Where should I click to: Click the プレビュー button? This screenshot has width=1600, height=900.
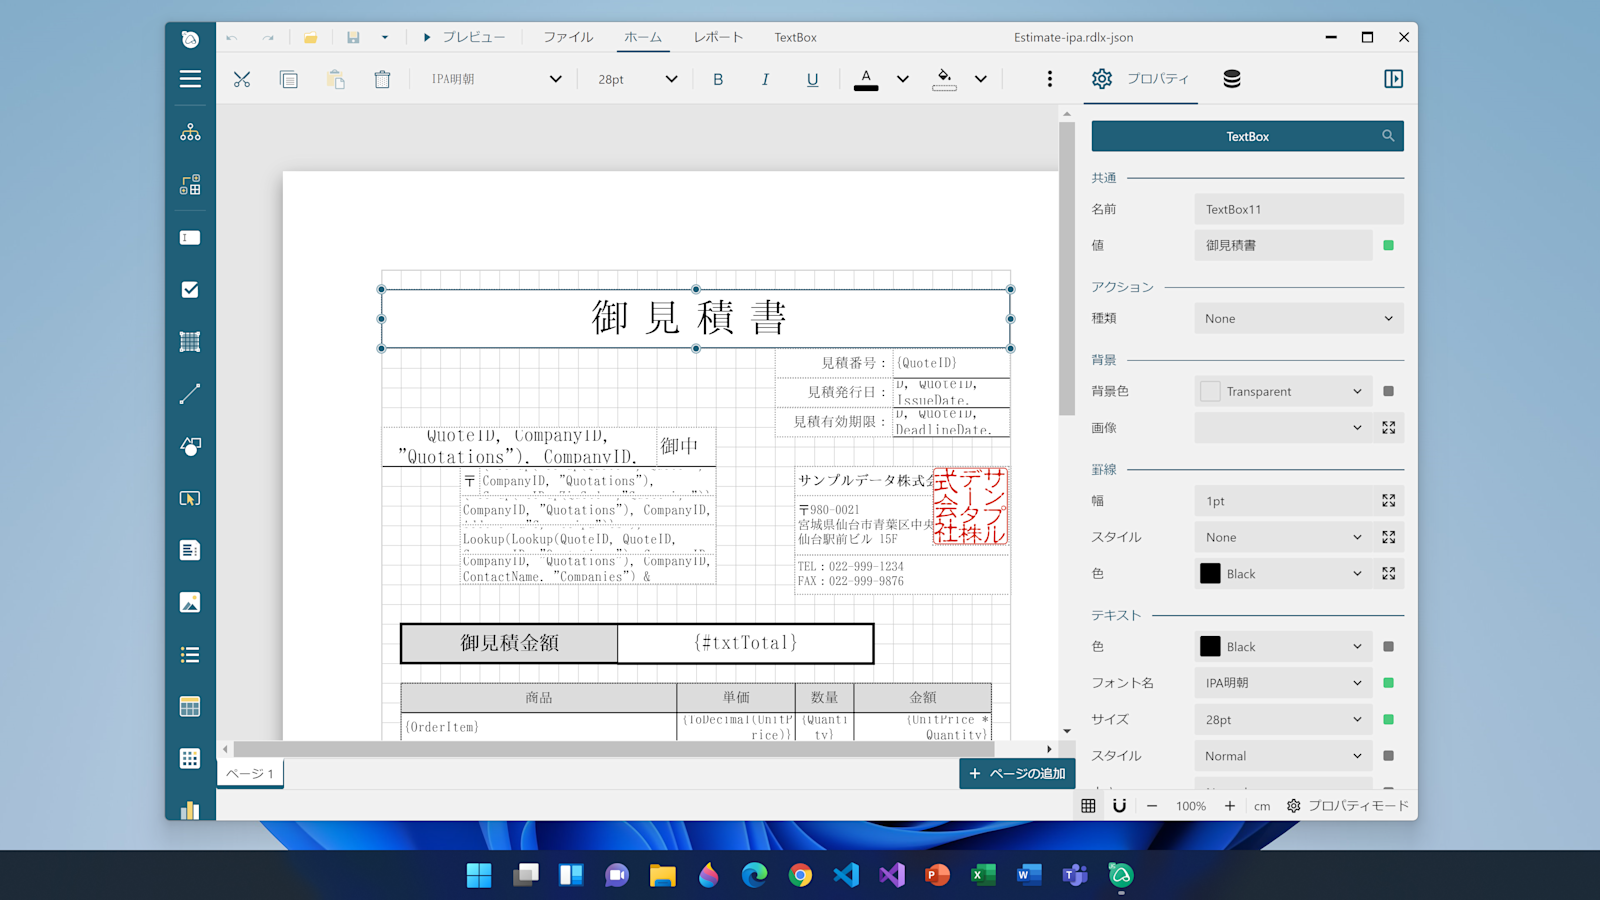pos(463,37)
